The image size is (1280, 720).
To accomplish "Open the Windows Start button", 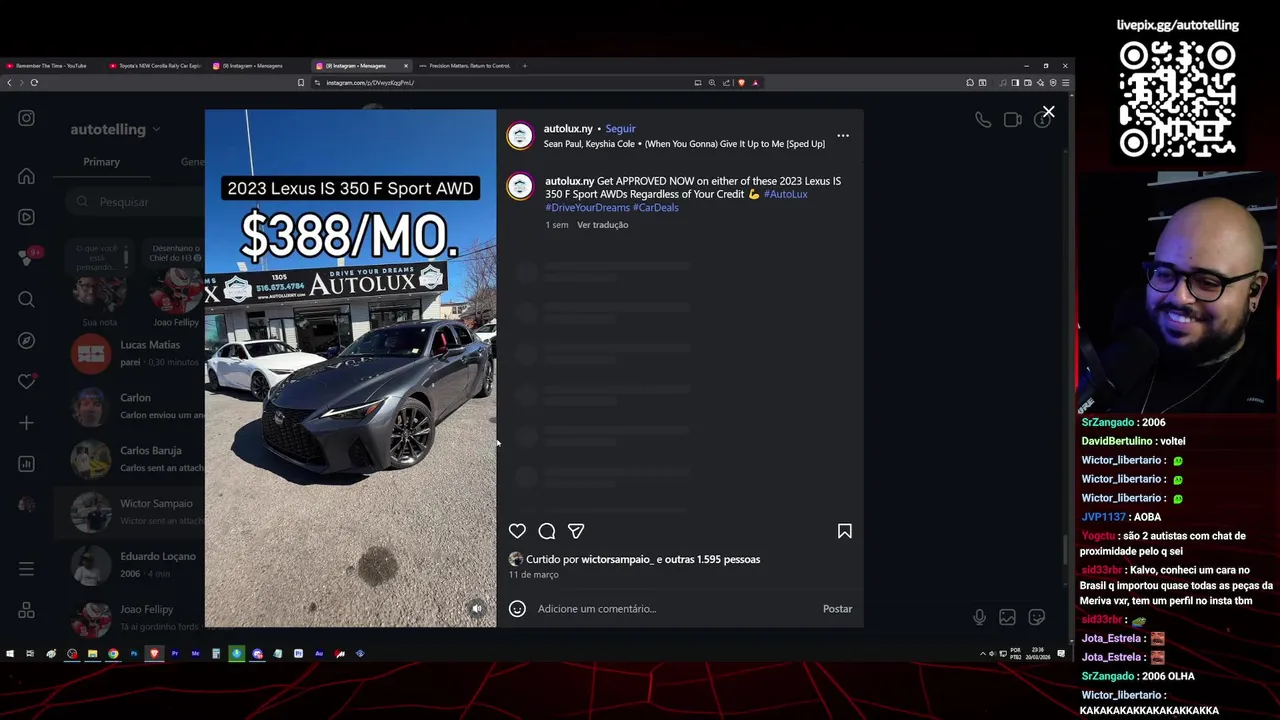I will (x=9, y=654).
